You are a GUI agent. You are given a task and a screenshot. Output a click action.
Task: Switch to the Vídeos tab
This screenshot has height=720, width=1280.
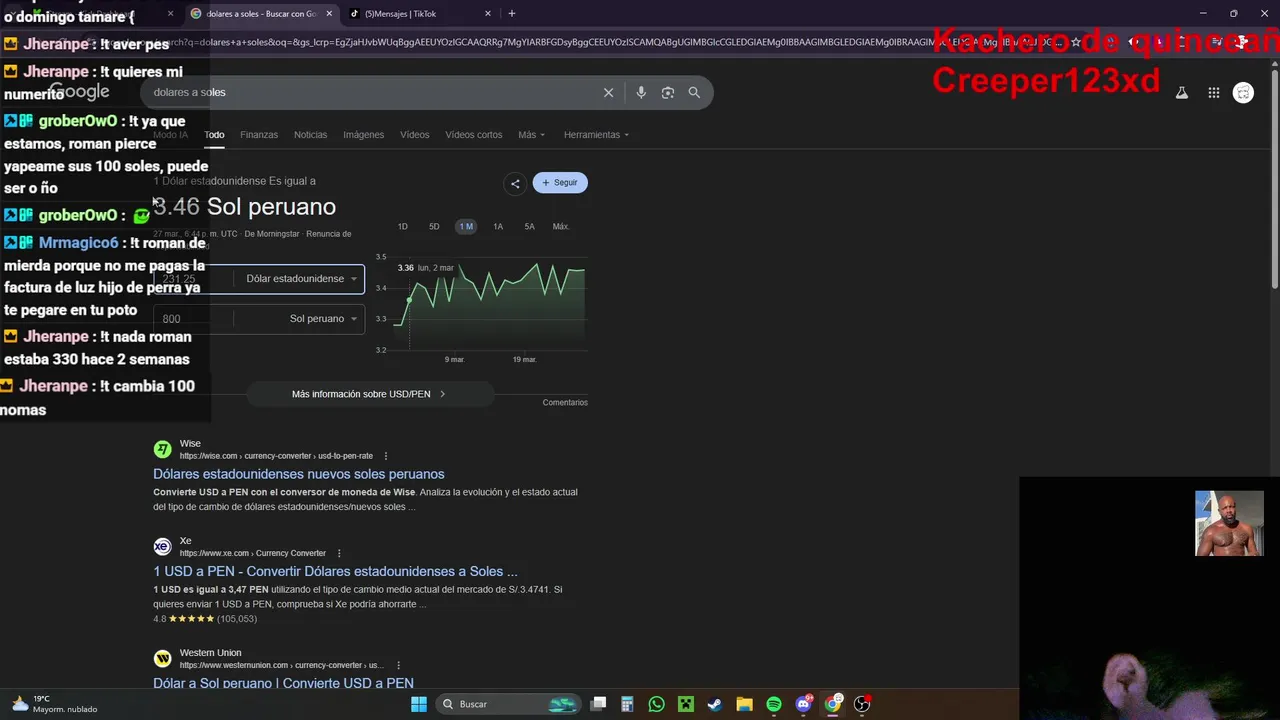(415, 135)
